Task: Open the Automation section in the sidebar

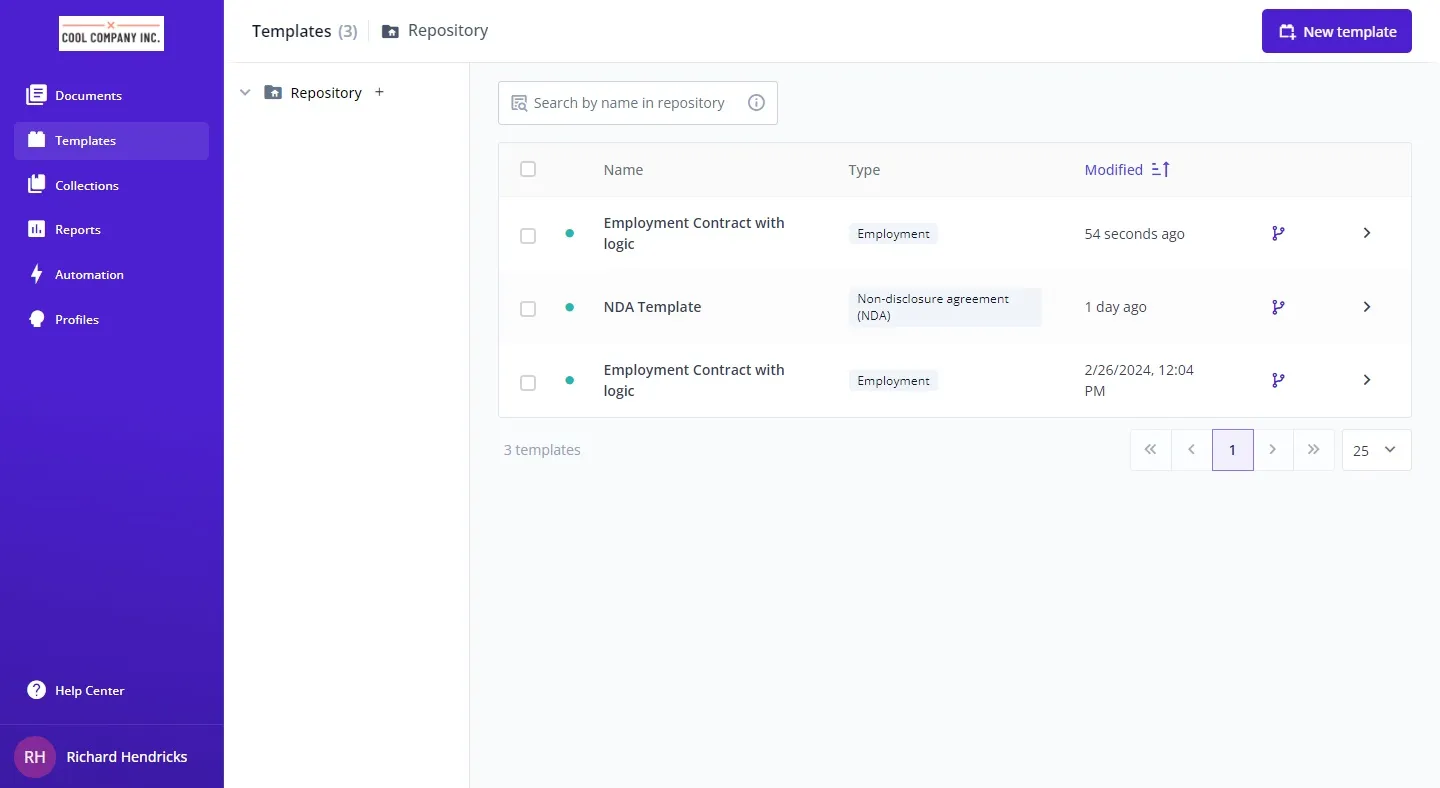Action: 89,275
